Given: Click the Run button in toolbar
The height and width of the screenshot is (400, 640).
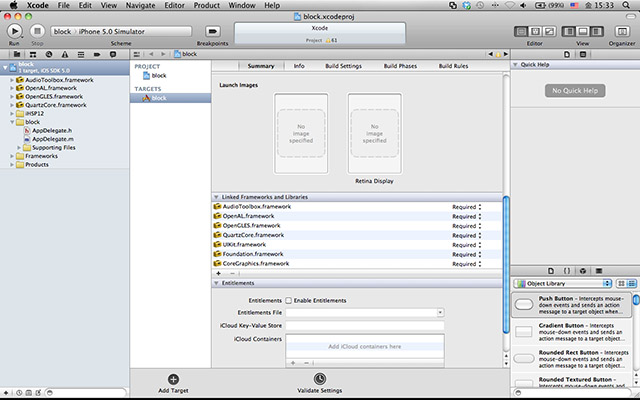Looking at the screenshot, I should (x=14, y=31).
